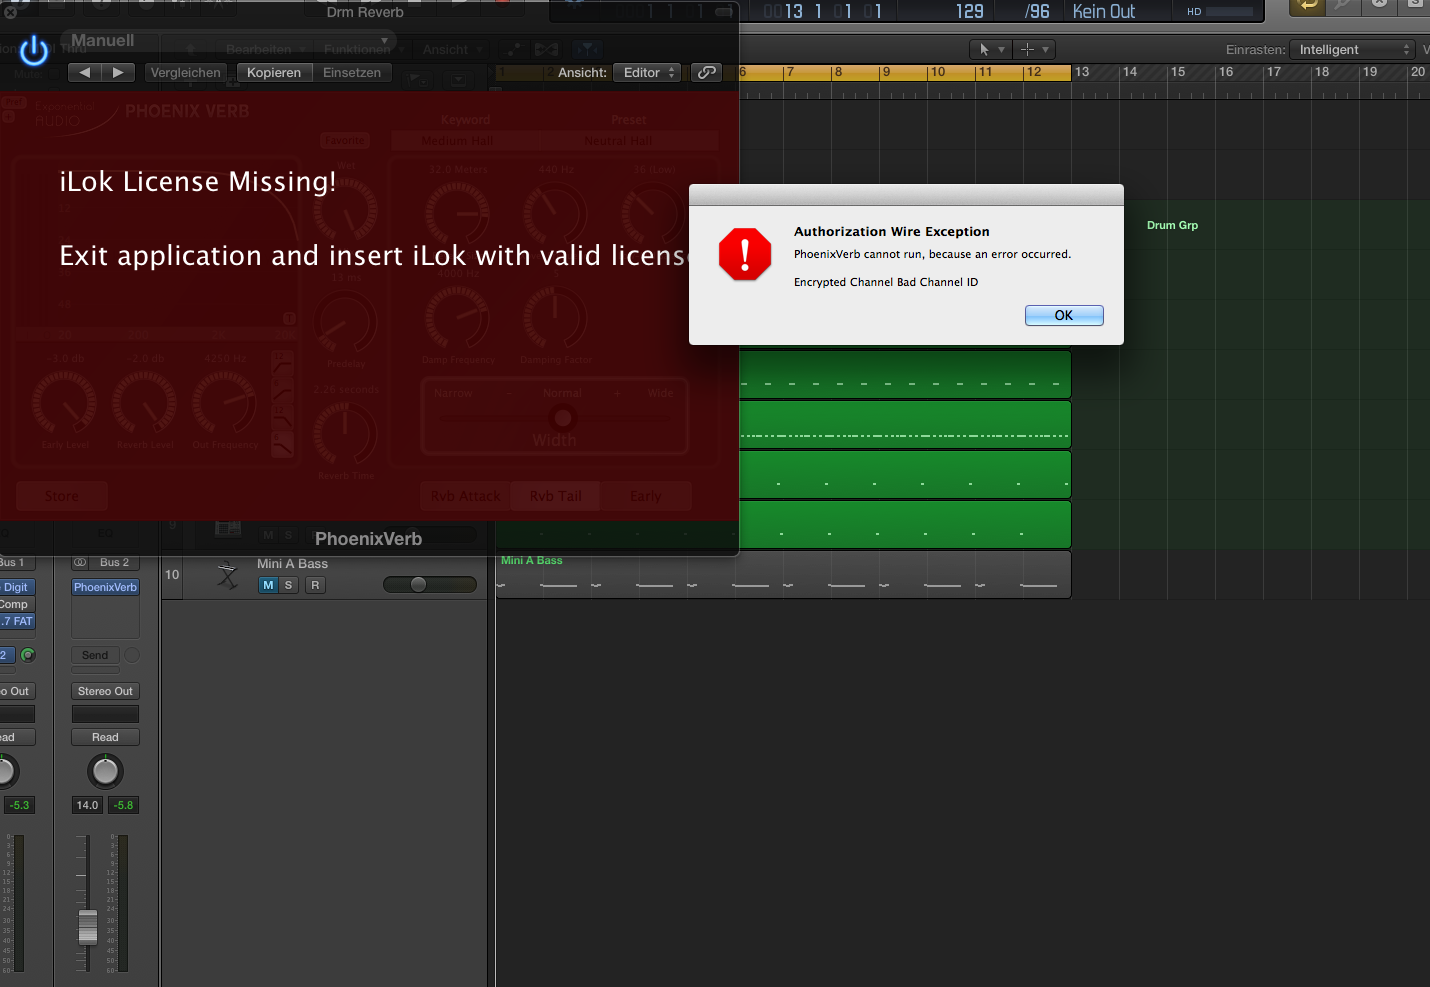Open the Stereo Out output slot
Screen dimensions: 1430x987
[105, 691]
